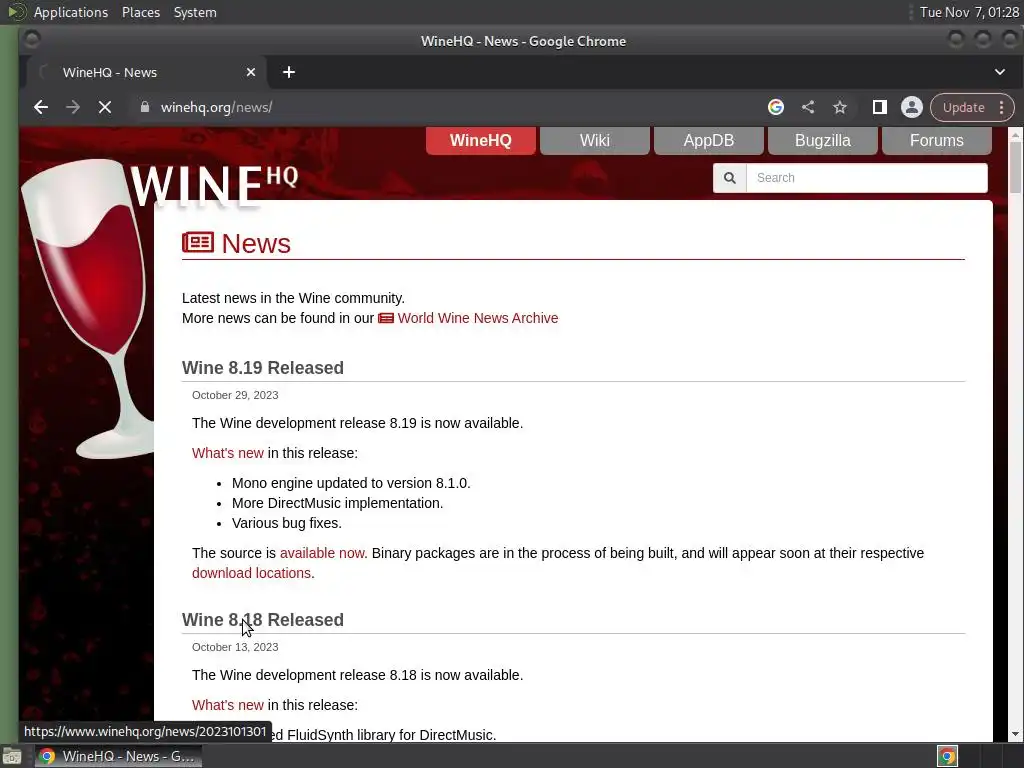Click the address bar URL winehq.org/news/
This screenshot has height=768, width=1024.
[216, 107]
